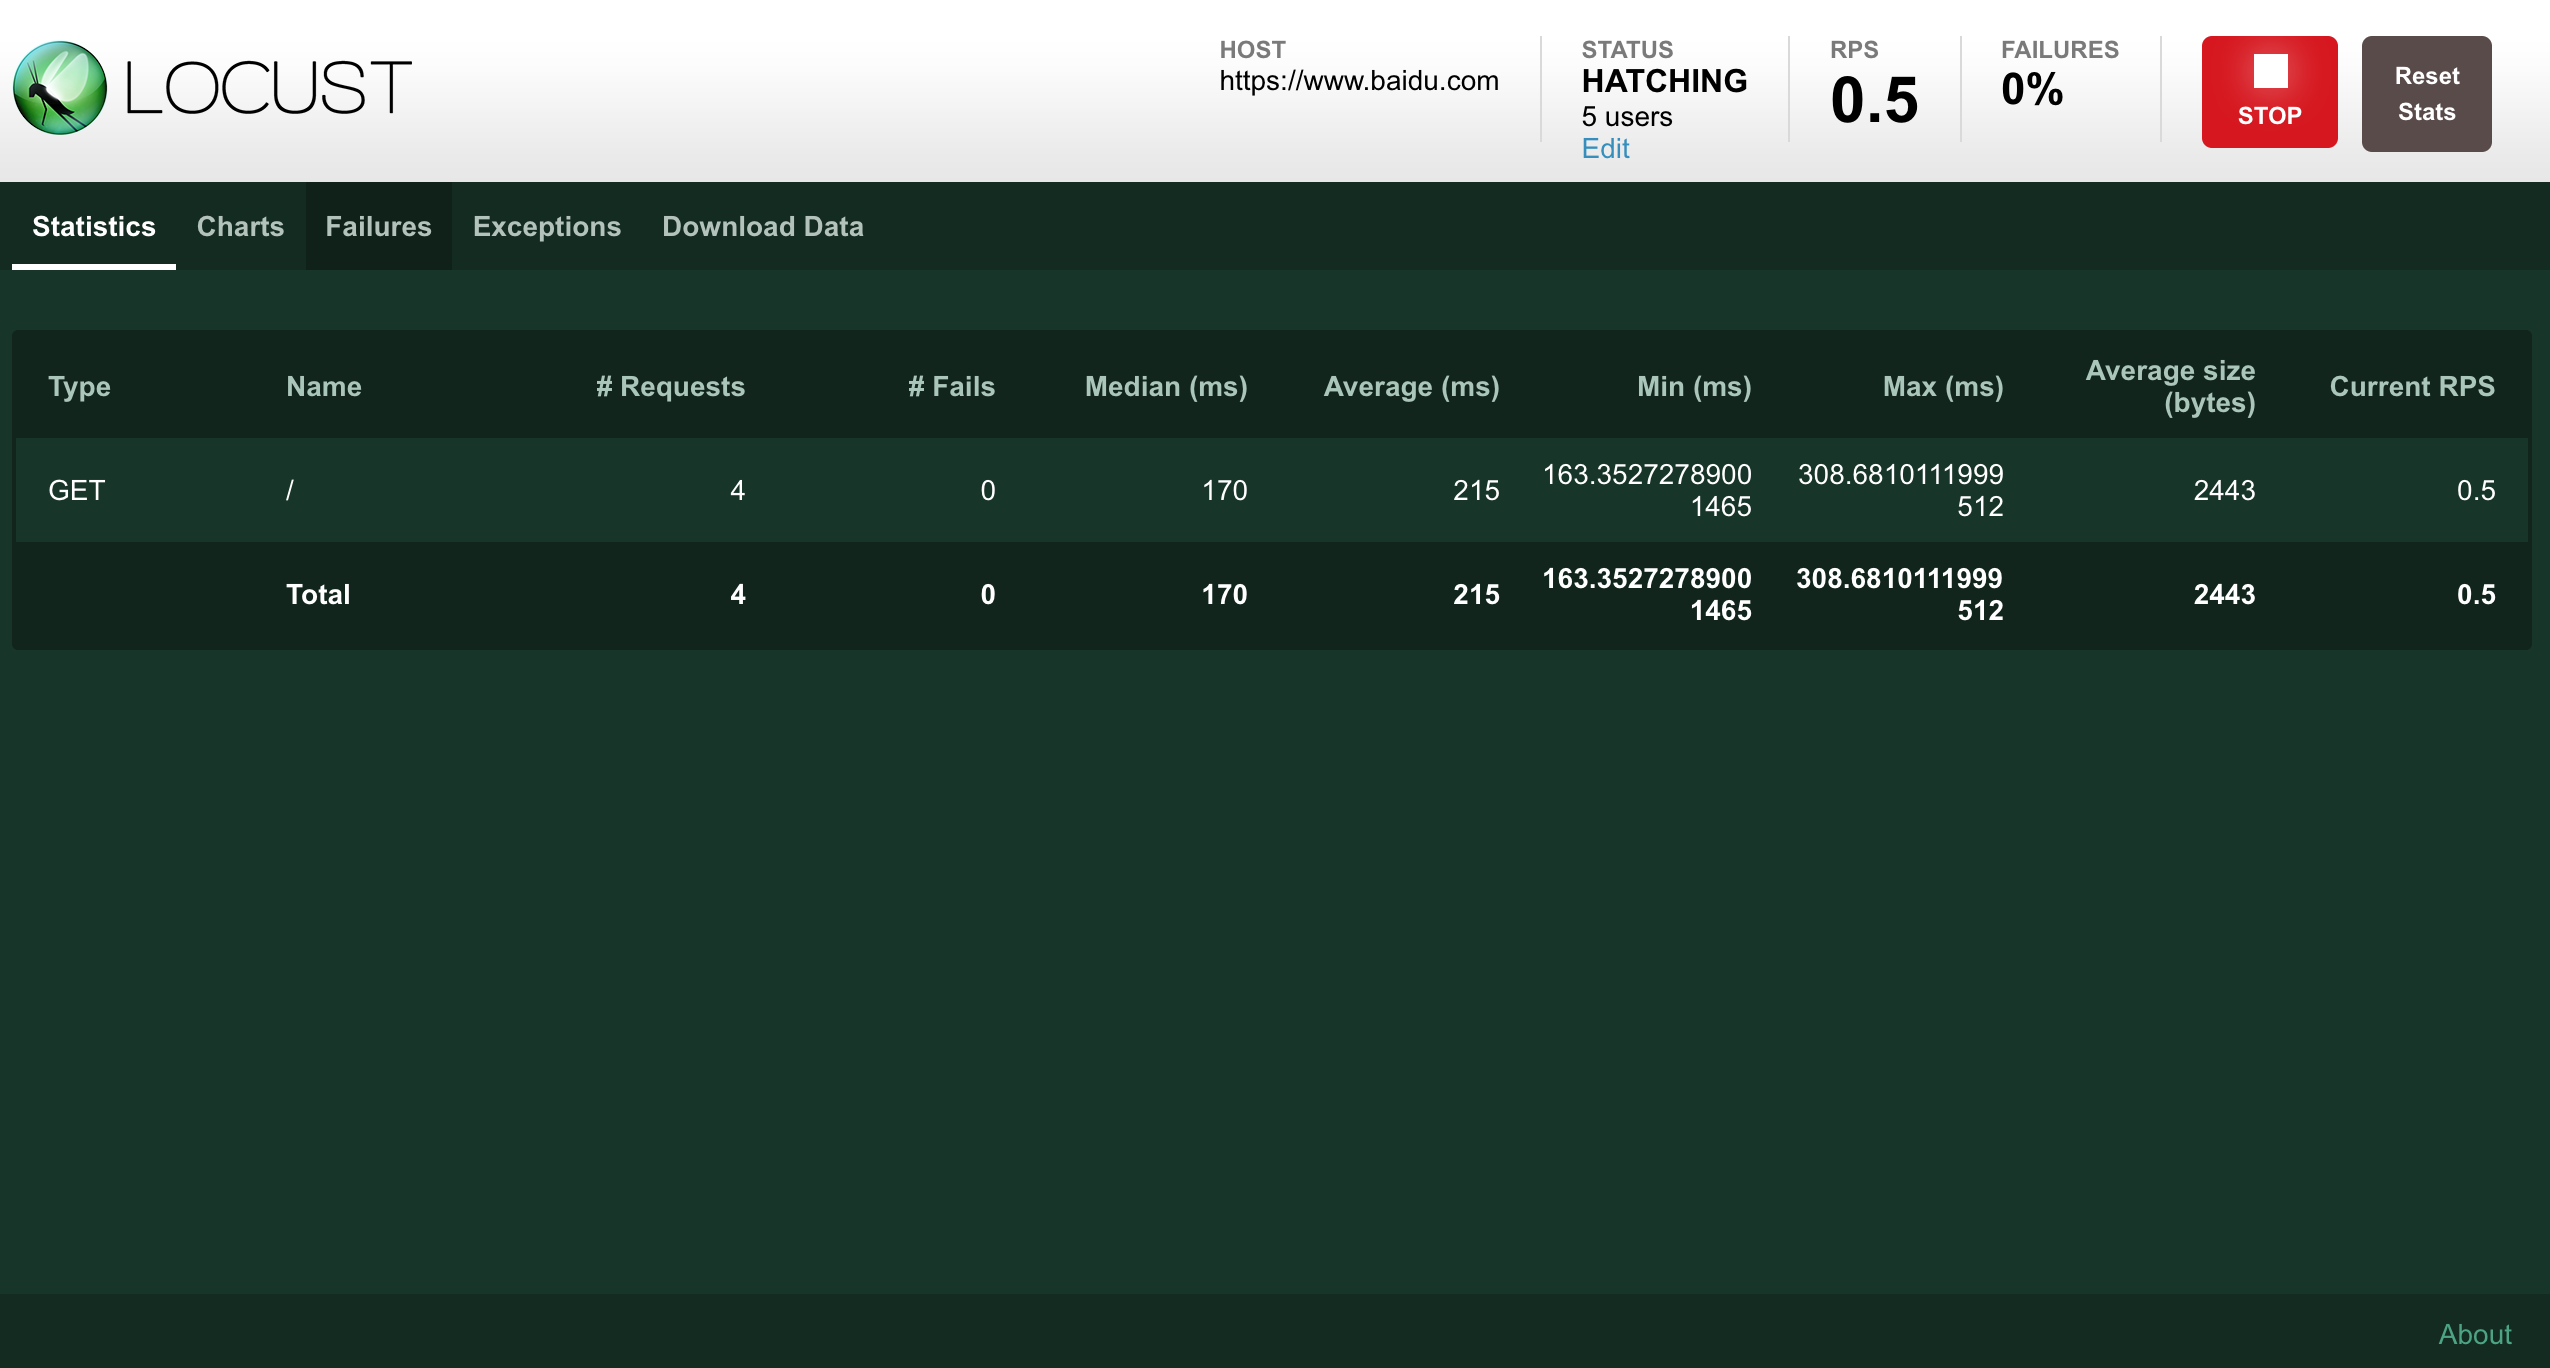2550x1368 pixels.
Task: Click the GET row in table
Action: [77, 491]
